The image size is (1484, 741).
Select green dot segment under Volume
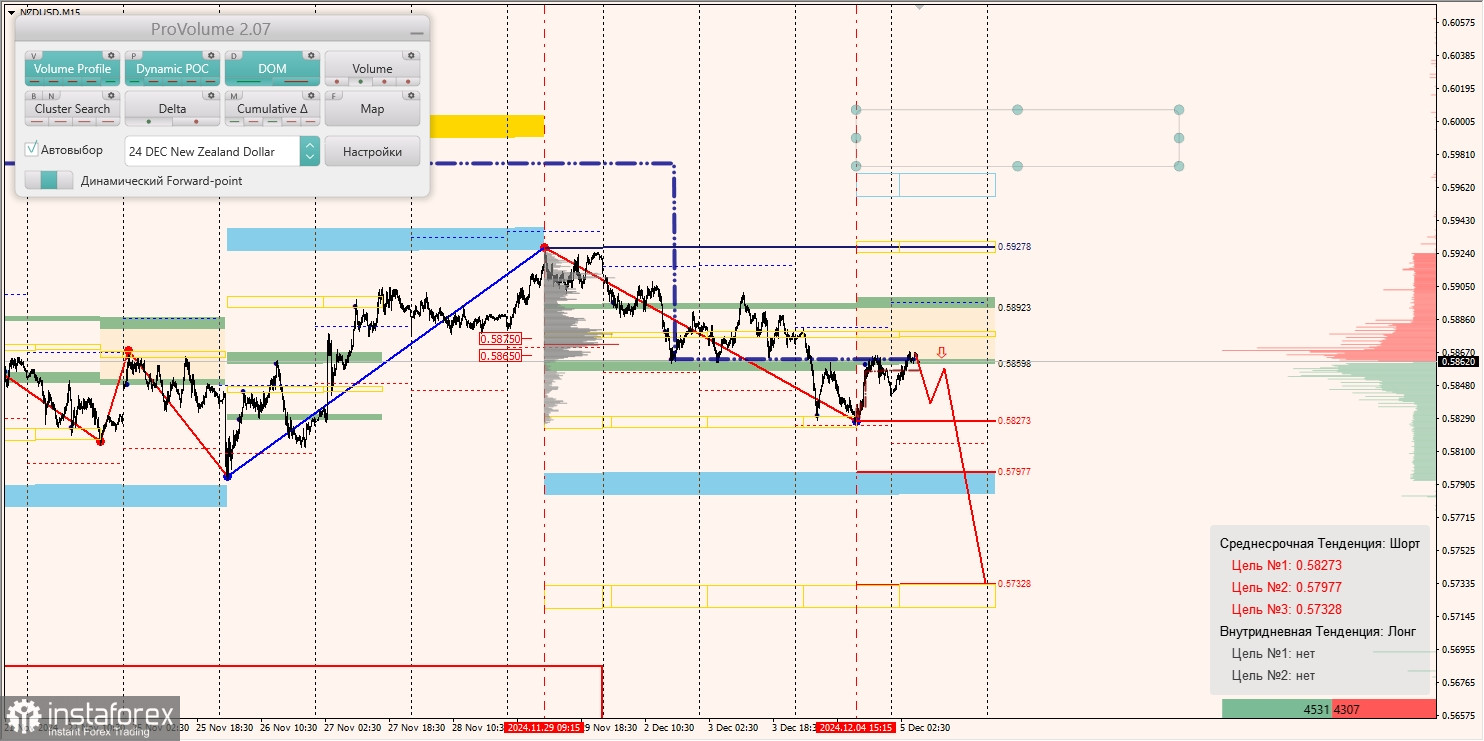click(360, 81)
